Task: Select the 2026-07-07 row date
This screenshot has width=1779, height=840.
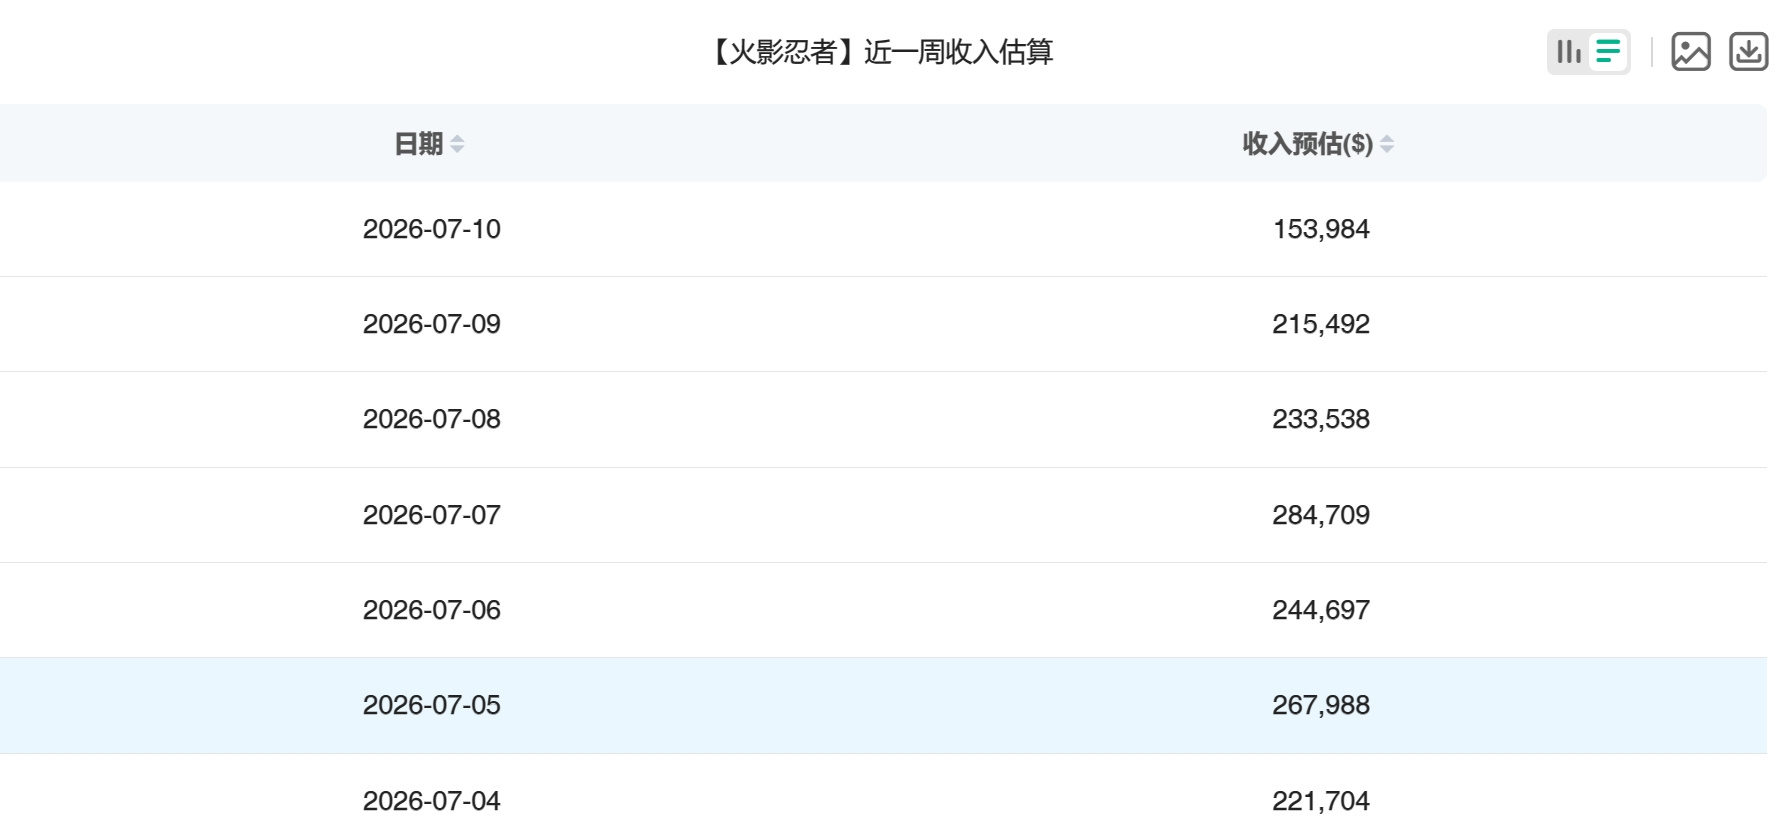Action: pos(432,515)
